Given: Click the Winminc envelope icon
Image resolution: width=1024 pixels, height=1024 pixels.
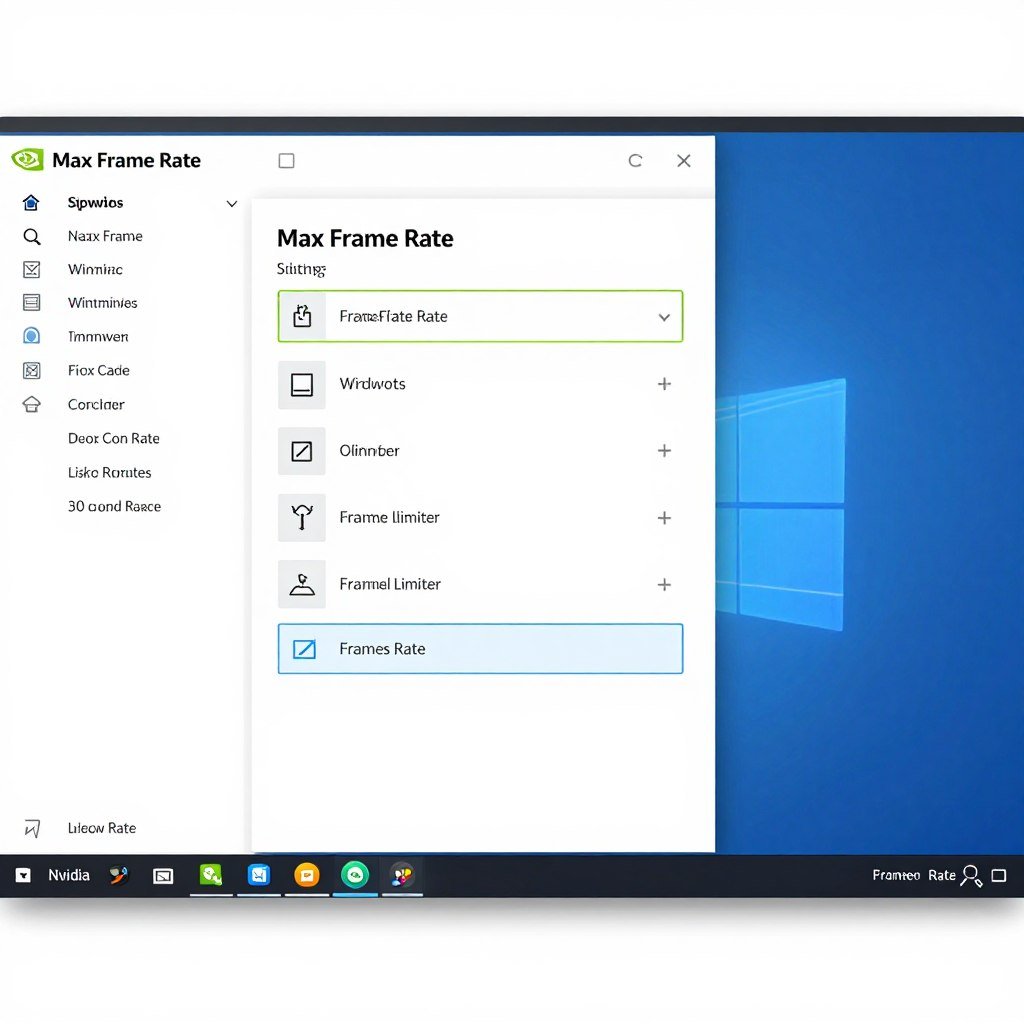Looking at the screenshot, I should click(31, 269).
